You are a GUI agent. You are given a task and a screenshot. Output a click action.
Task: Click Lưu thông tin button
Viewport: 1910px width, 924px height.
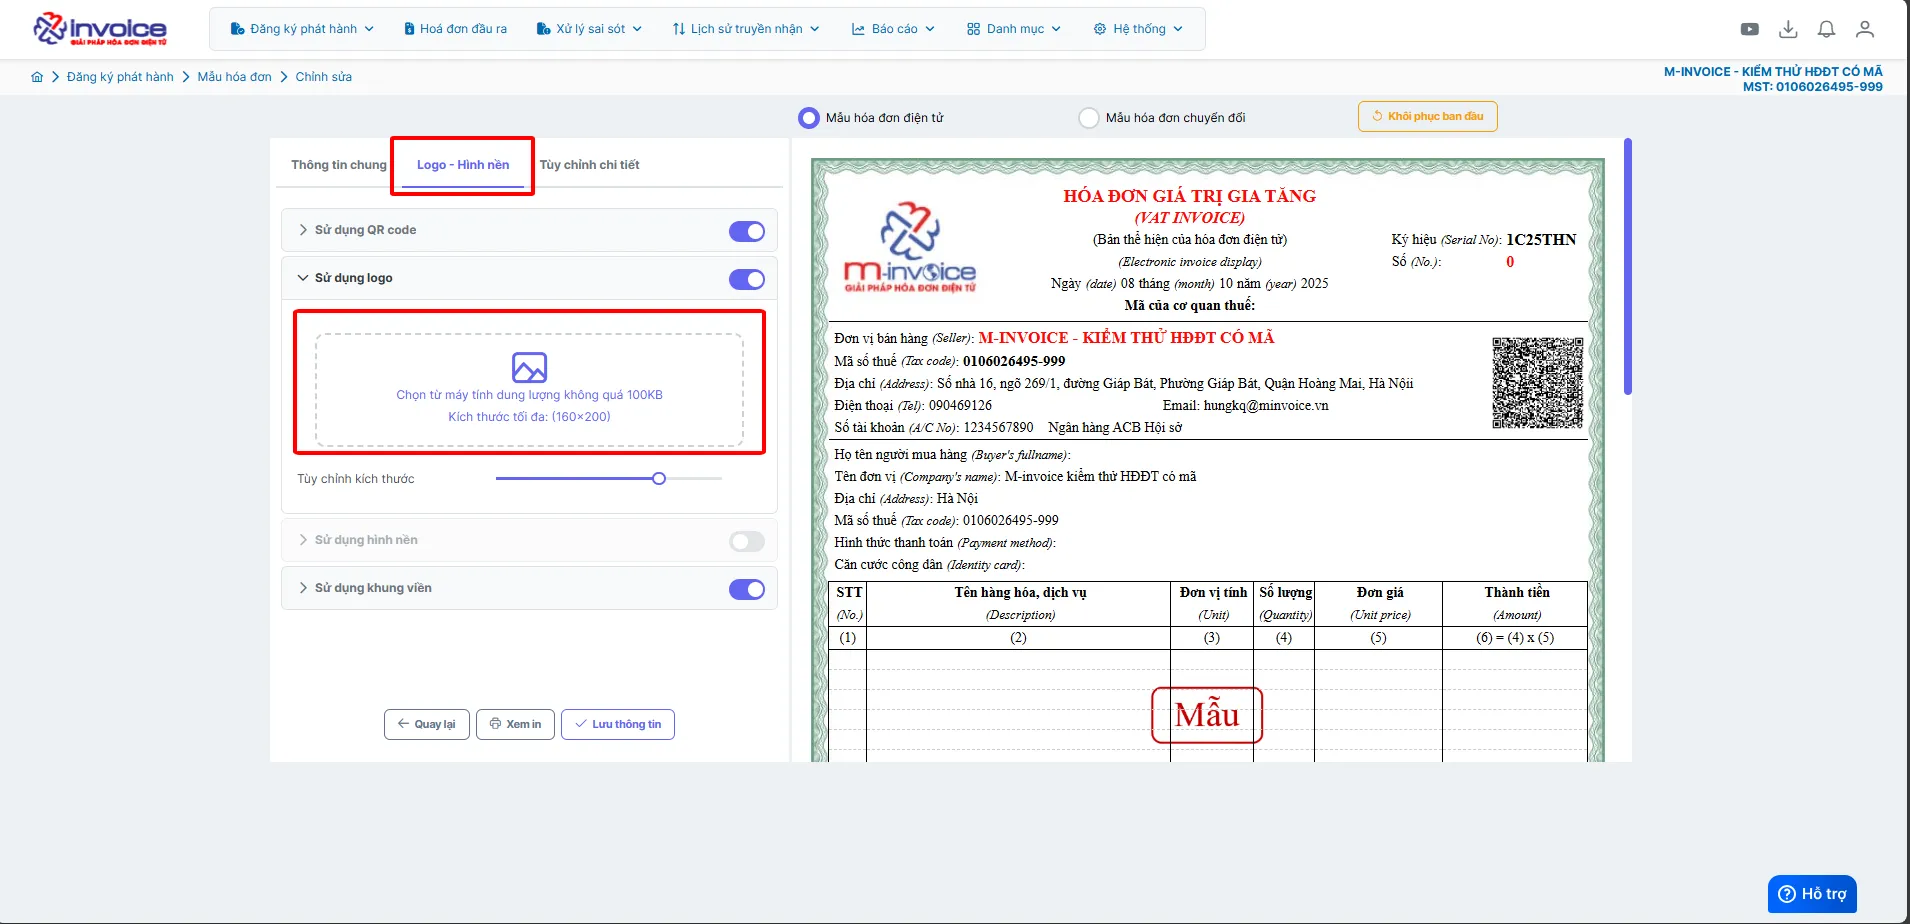tap(618, 724)
